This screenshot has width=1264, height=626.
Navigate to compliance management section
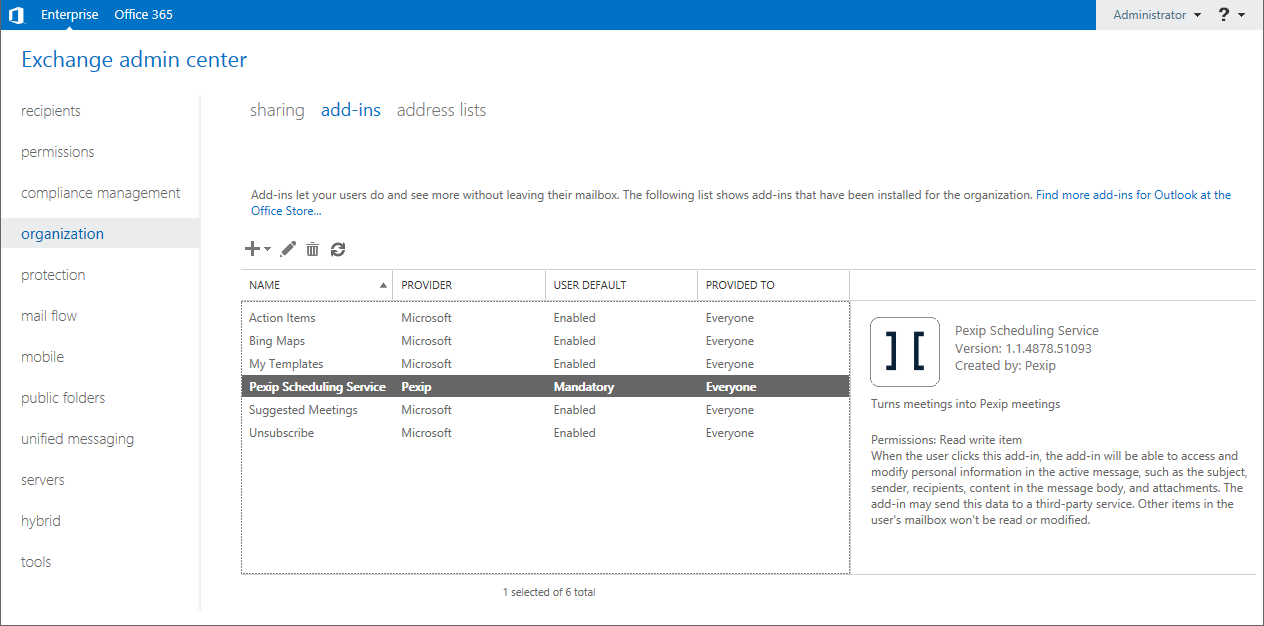(101, 193)
